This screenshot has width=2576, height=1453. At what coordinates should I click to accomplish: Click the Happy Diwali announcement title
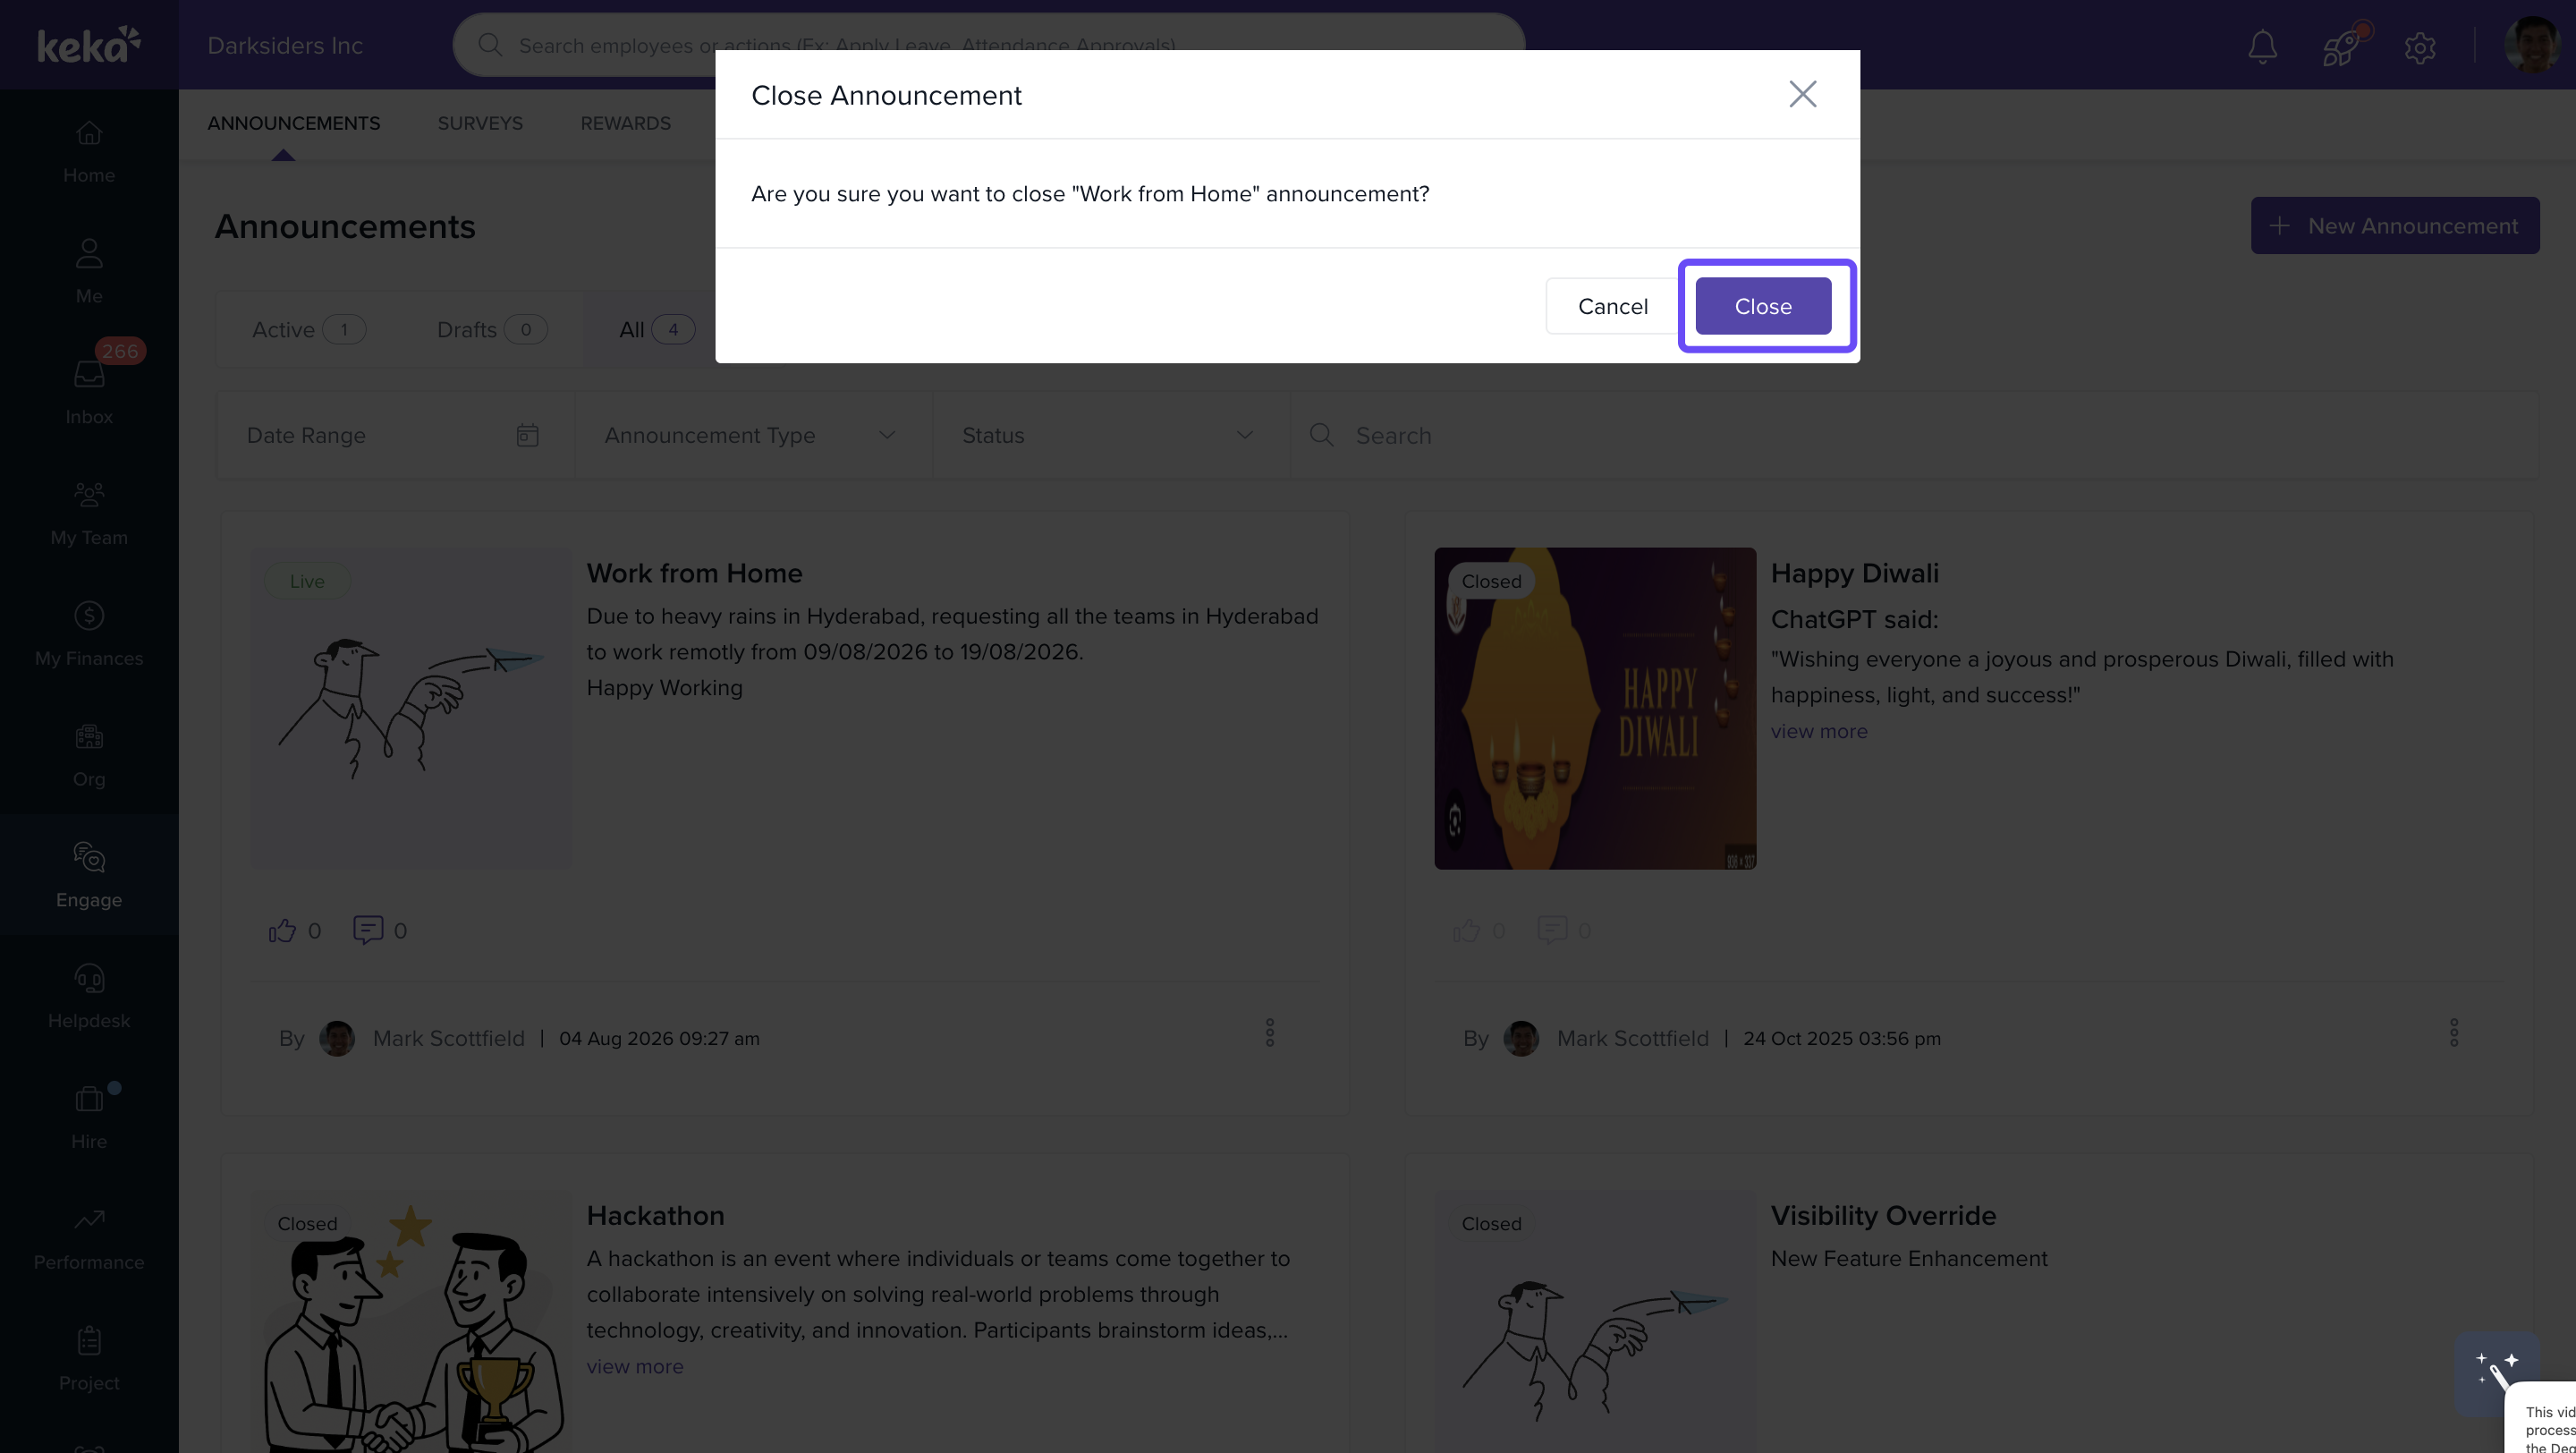1855,573
